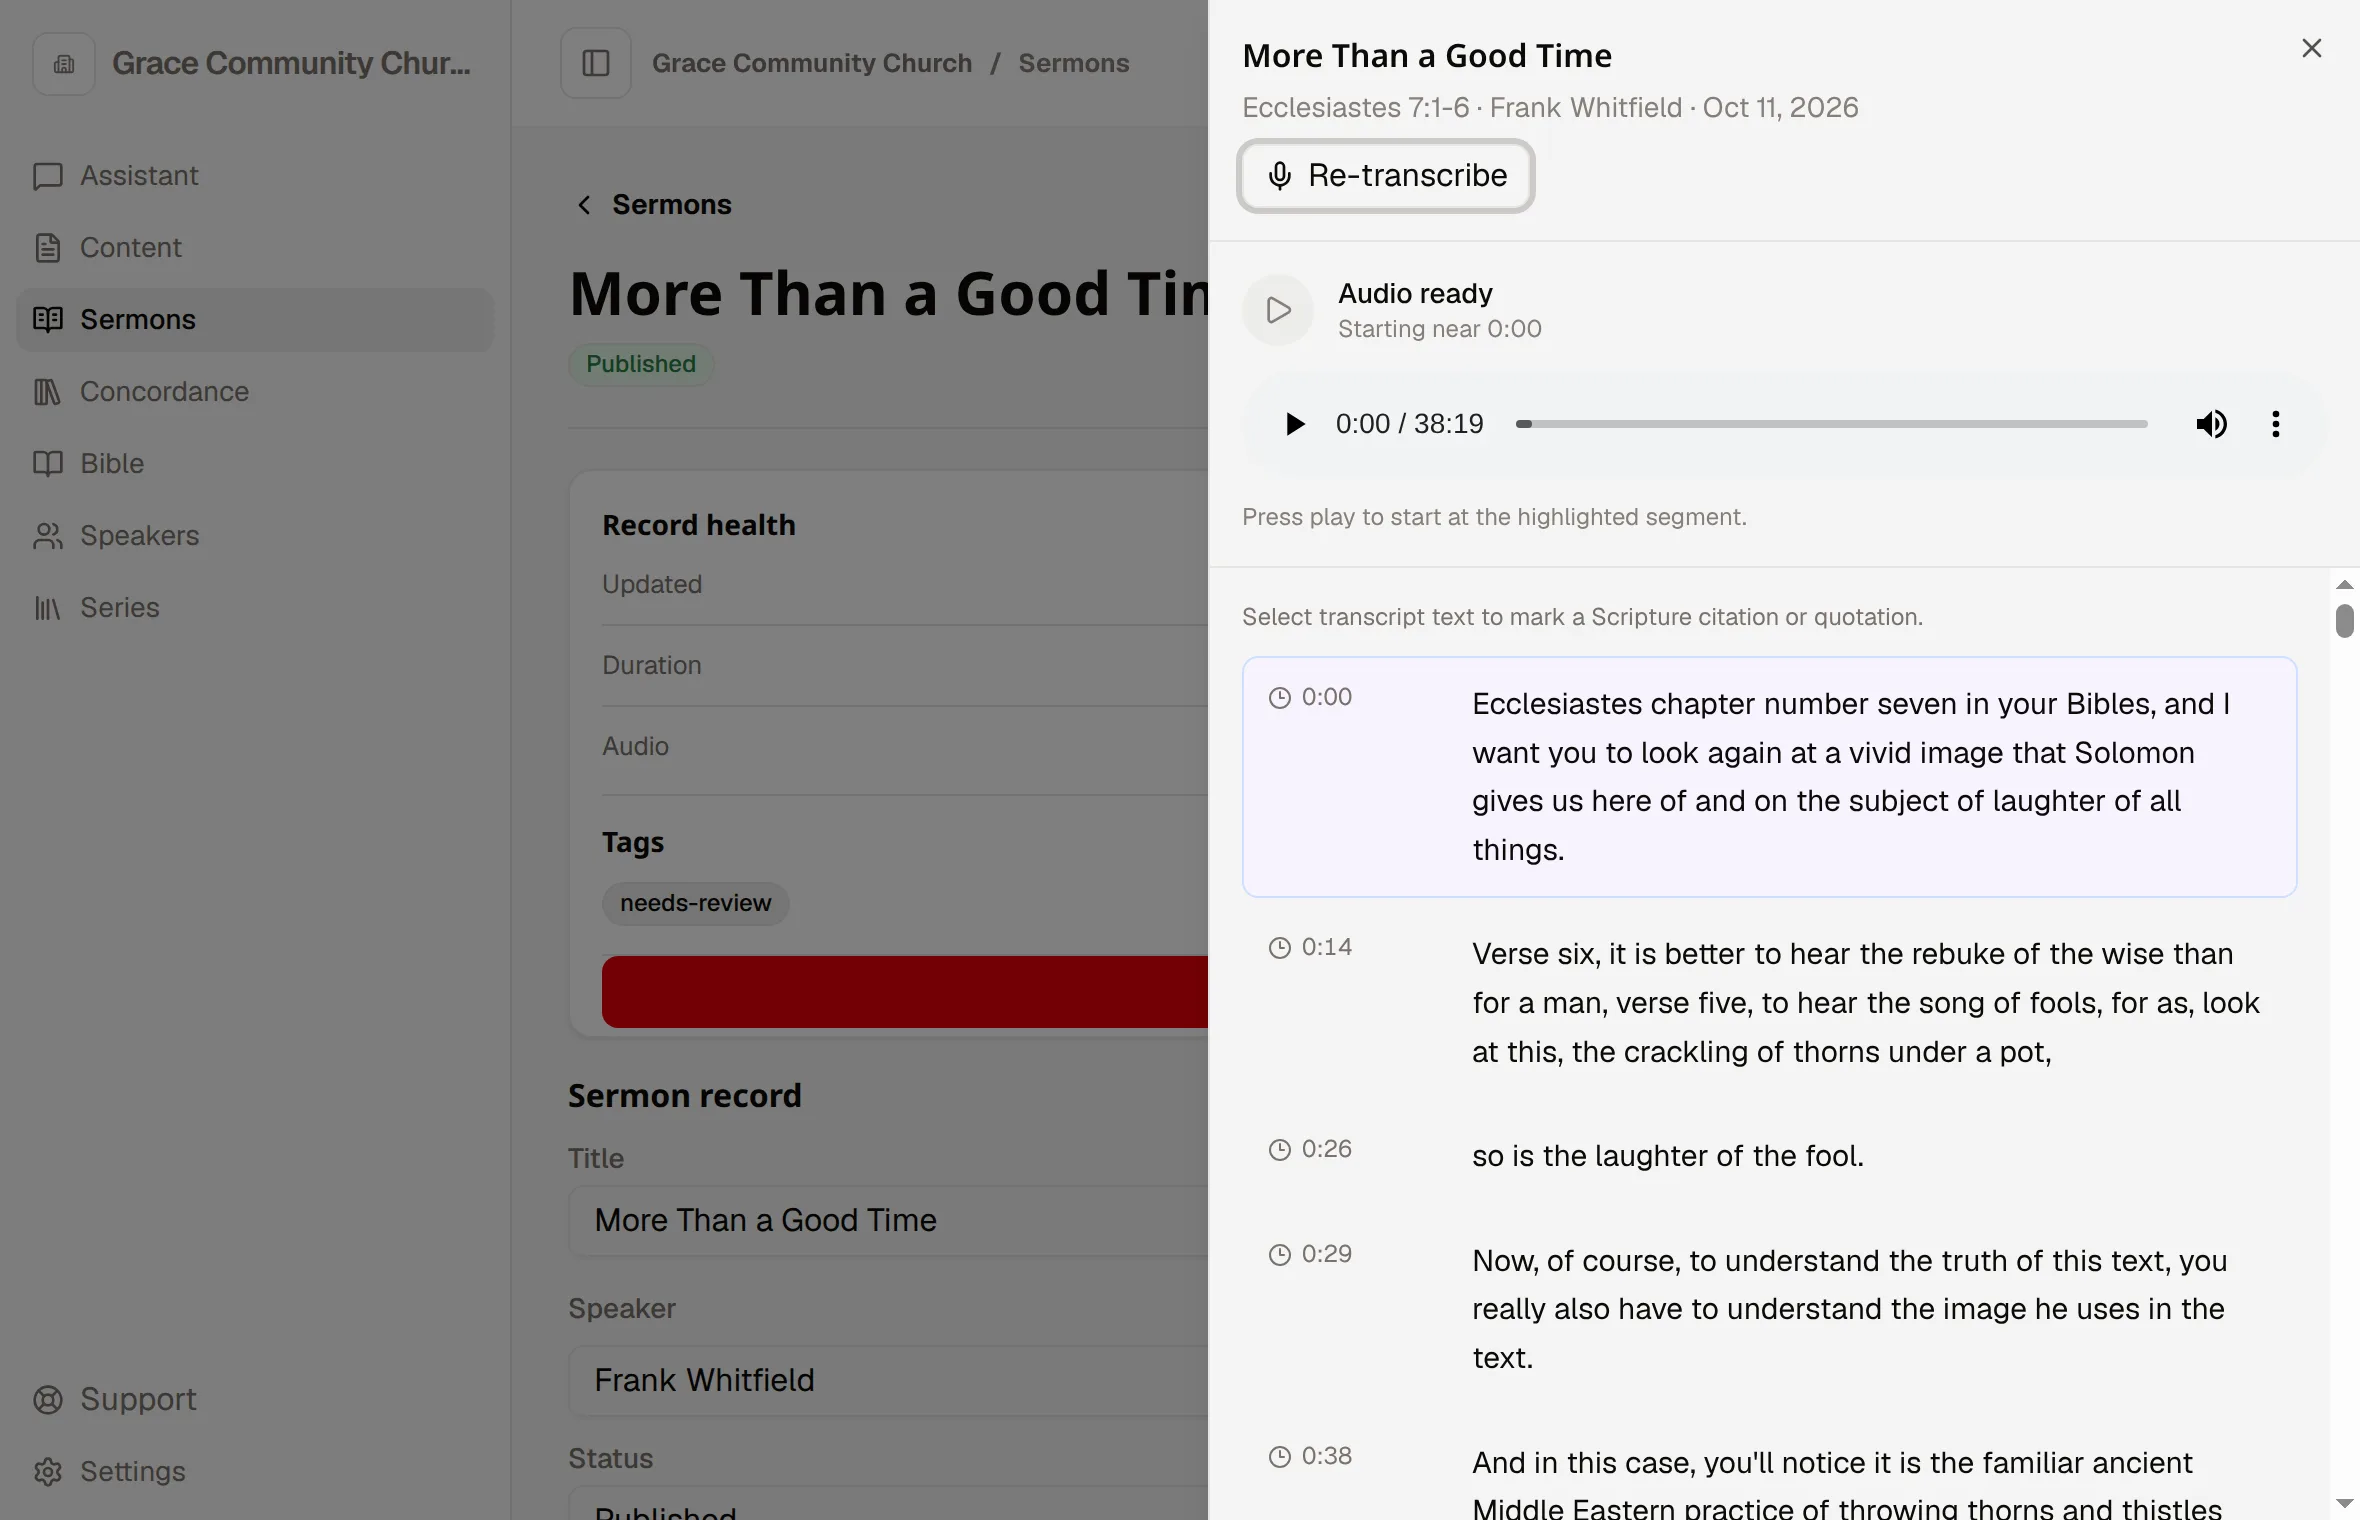2360x1520 pixels.
Task: Click the scrollbar down arrow in transcript
Action: coord(2344,1504)
